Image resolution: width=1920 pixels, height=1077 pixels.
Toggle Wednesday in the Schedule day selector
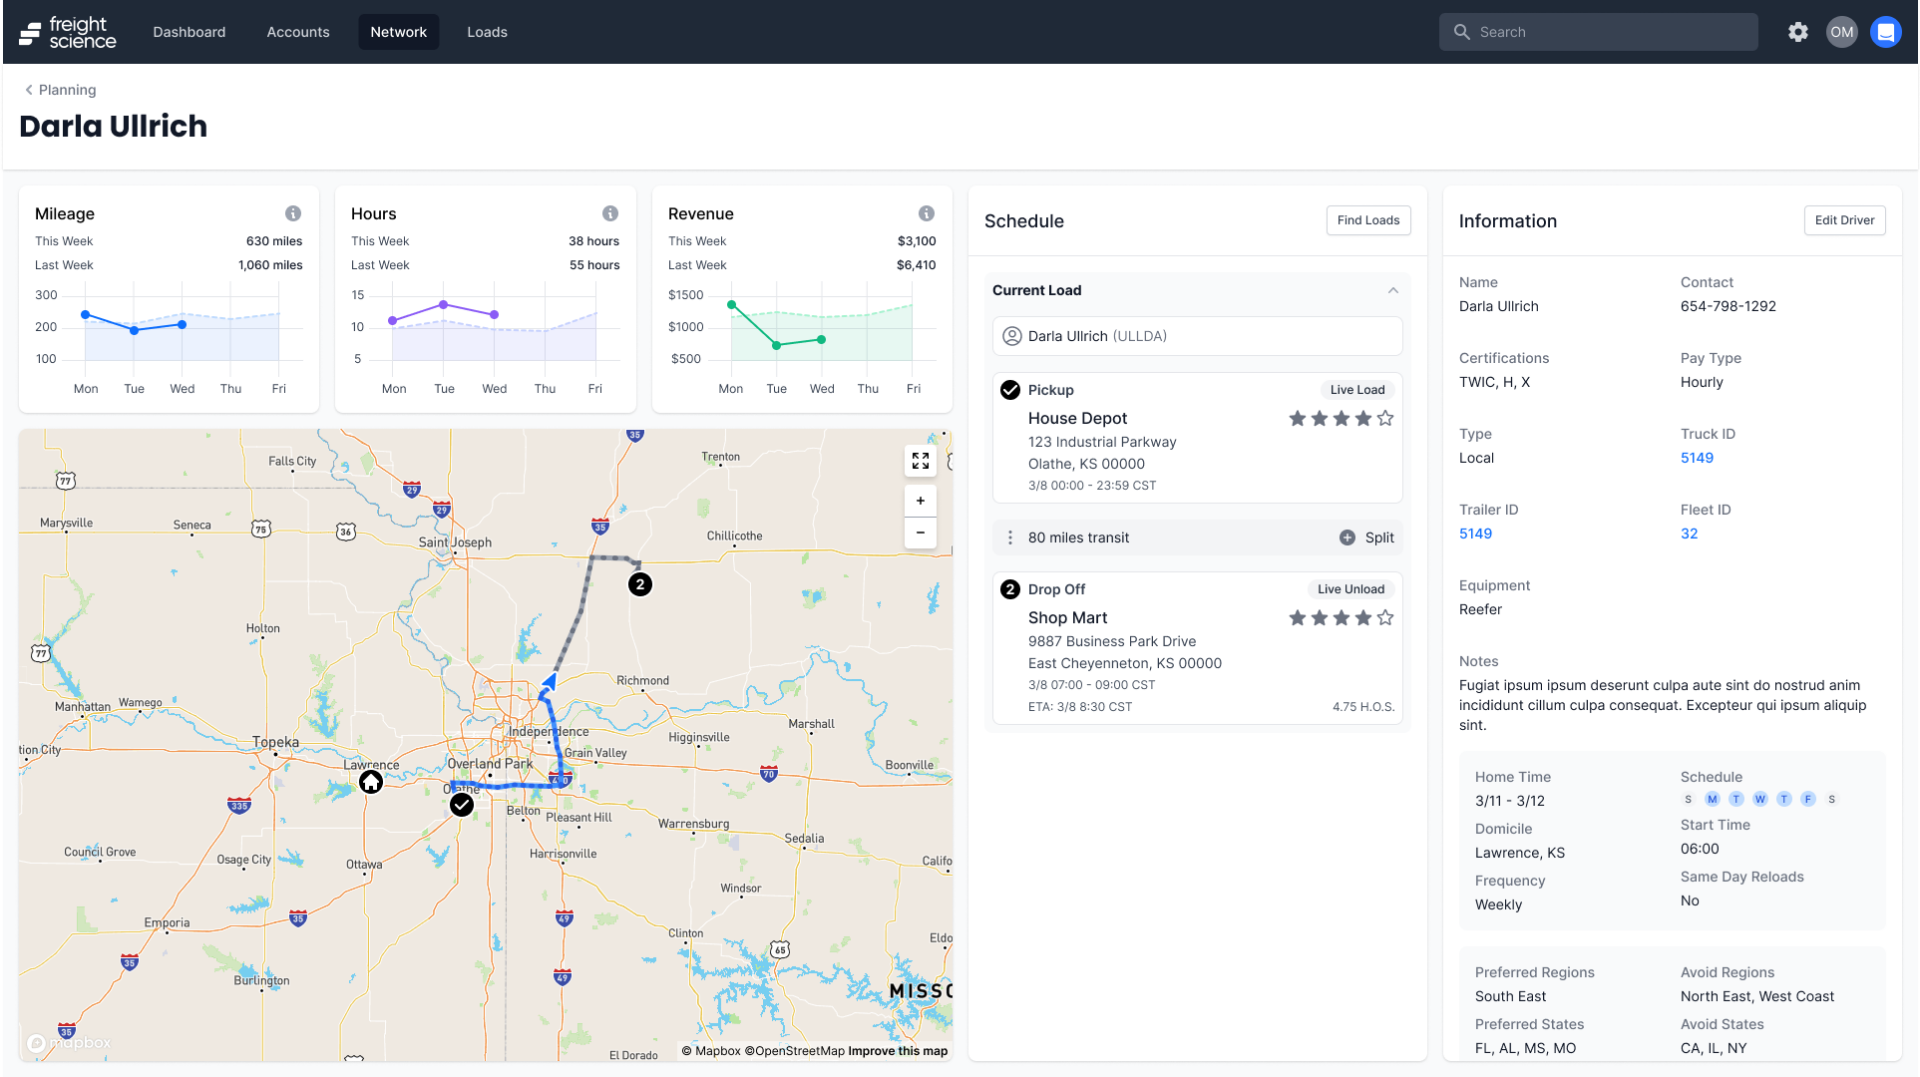tap(1760, 799)
